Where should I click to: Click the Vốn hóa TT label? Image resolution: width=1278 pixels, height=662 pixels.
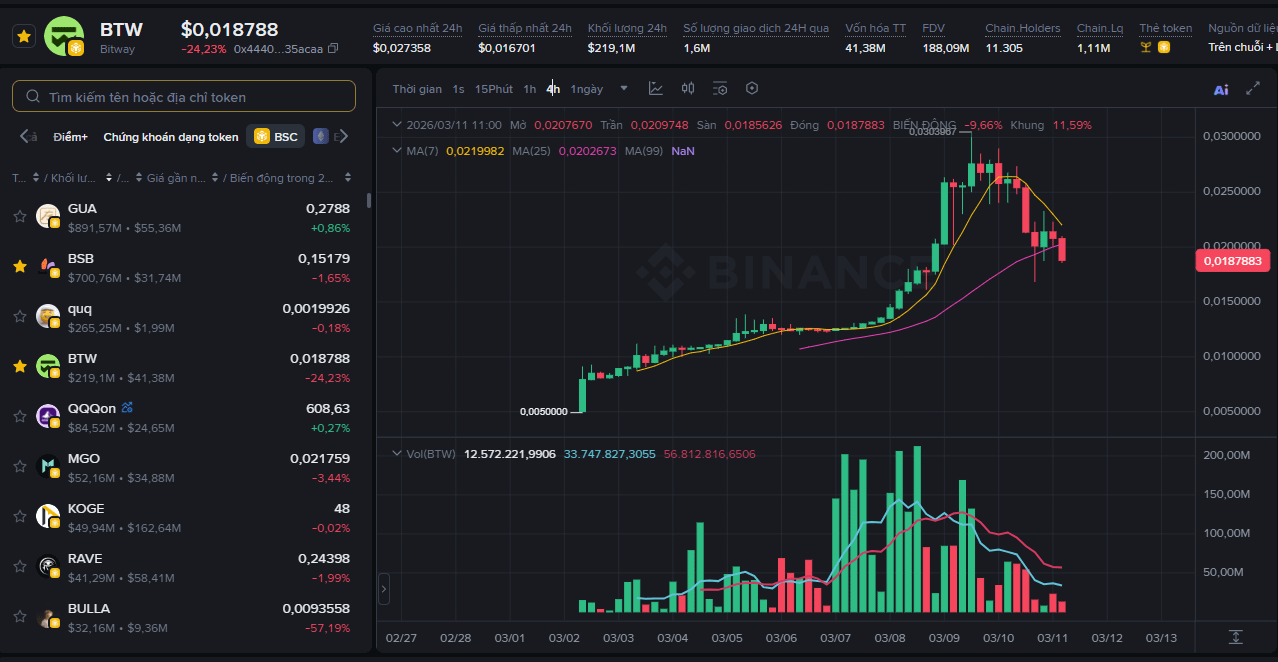click(x=875, y=28)
